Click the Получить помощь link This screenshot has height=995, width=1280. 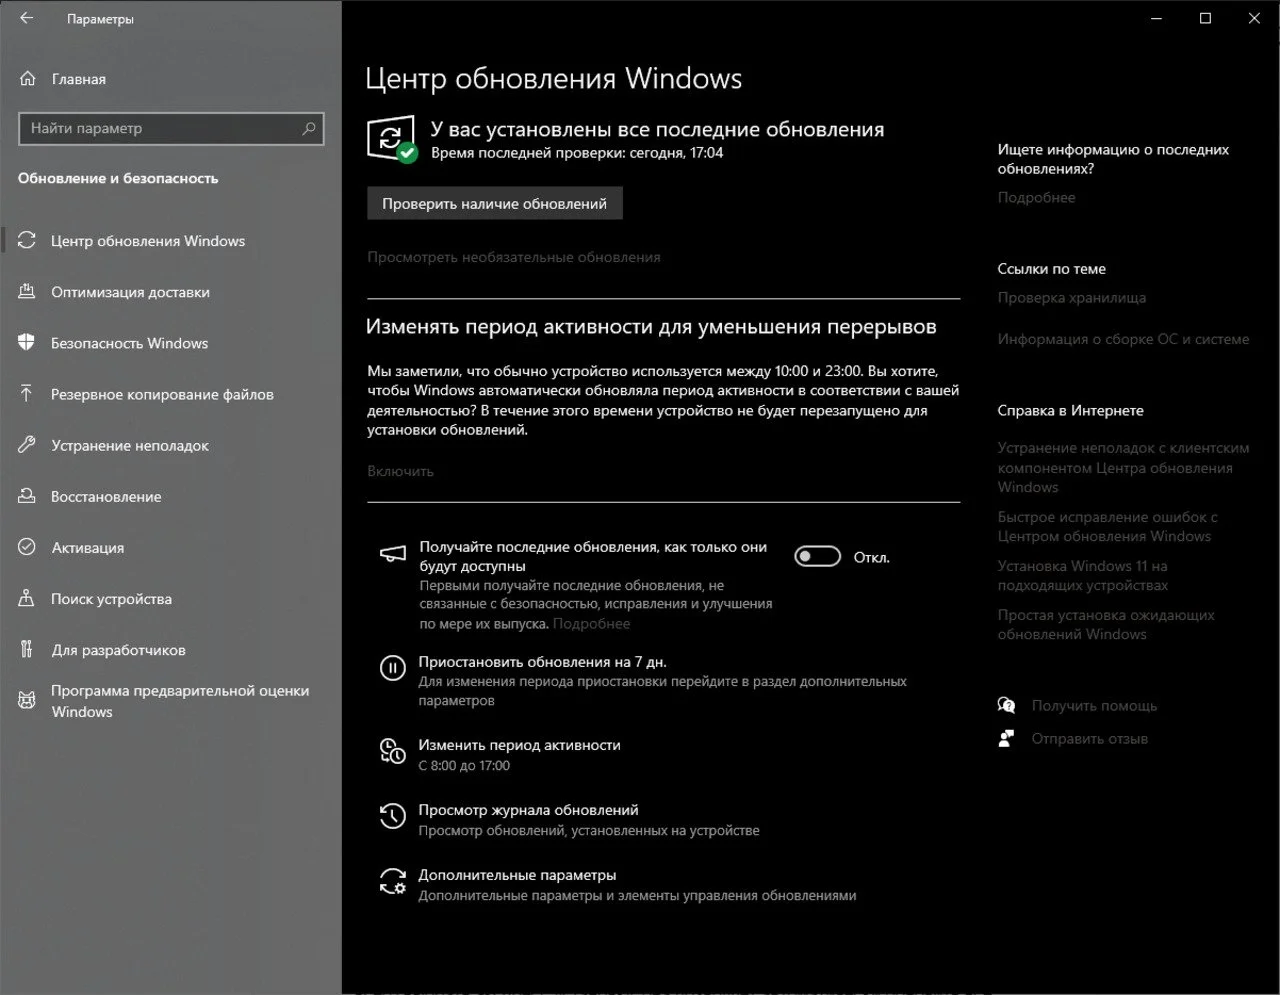click(1094, 706)
